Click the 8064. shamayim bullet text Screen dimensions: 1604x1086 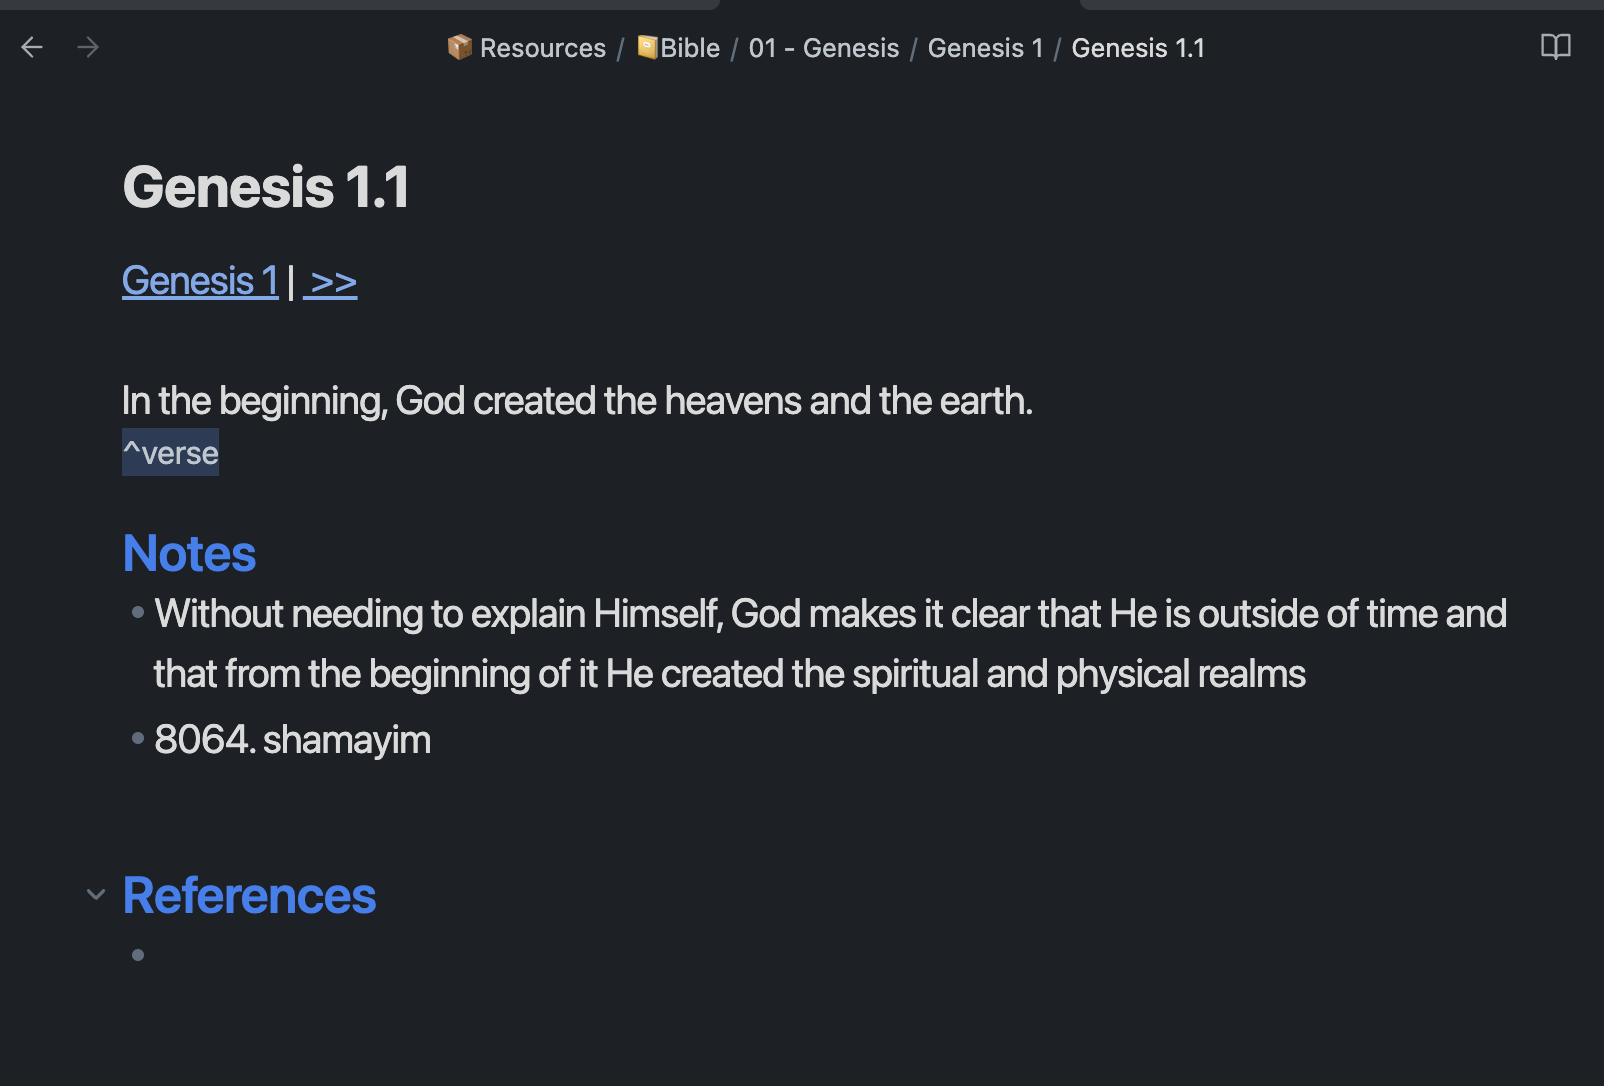coord(292,739)
